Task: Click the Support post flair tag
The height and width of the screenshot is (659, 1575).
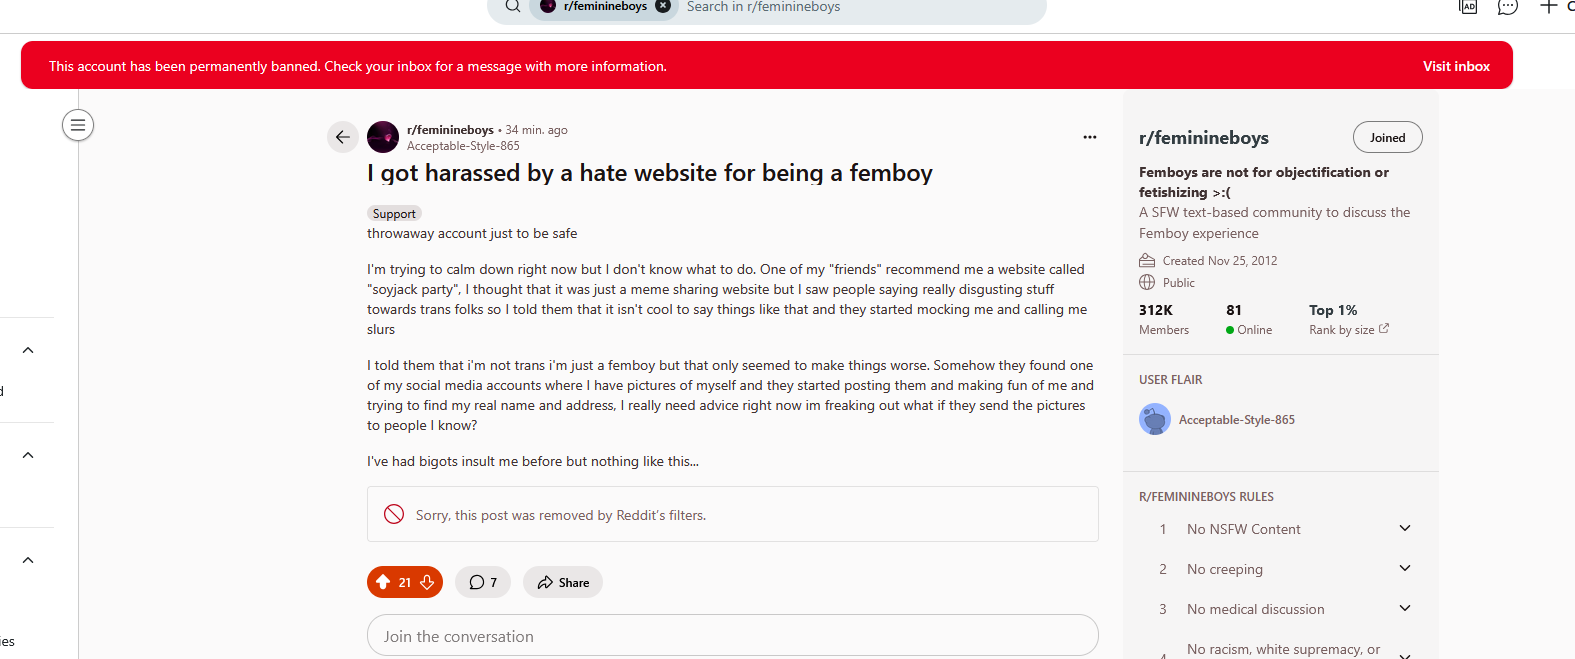Action: coord(394,214)
